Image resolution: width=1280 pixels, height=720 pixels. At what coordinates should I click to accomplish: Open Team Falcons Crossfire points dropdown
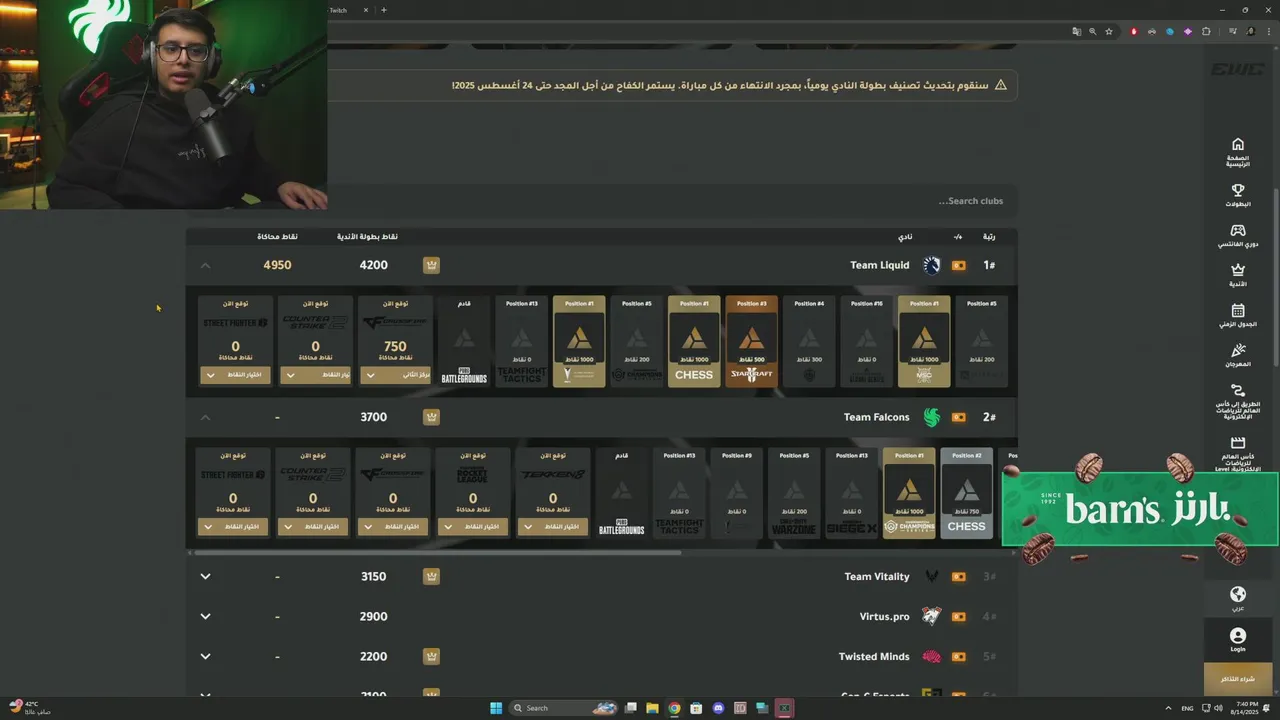(393, 527)
